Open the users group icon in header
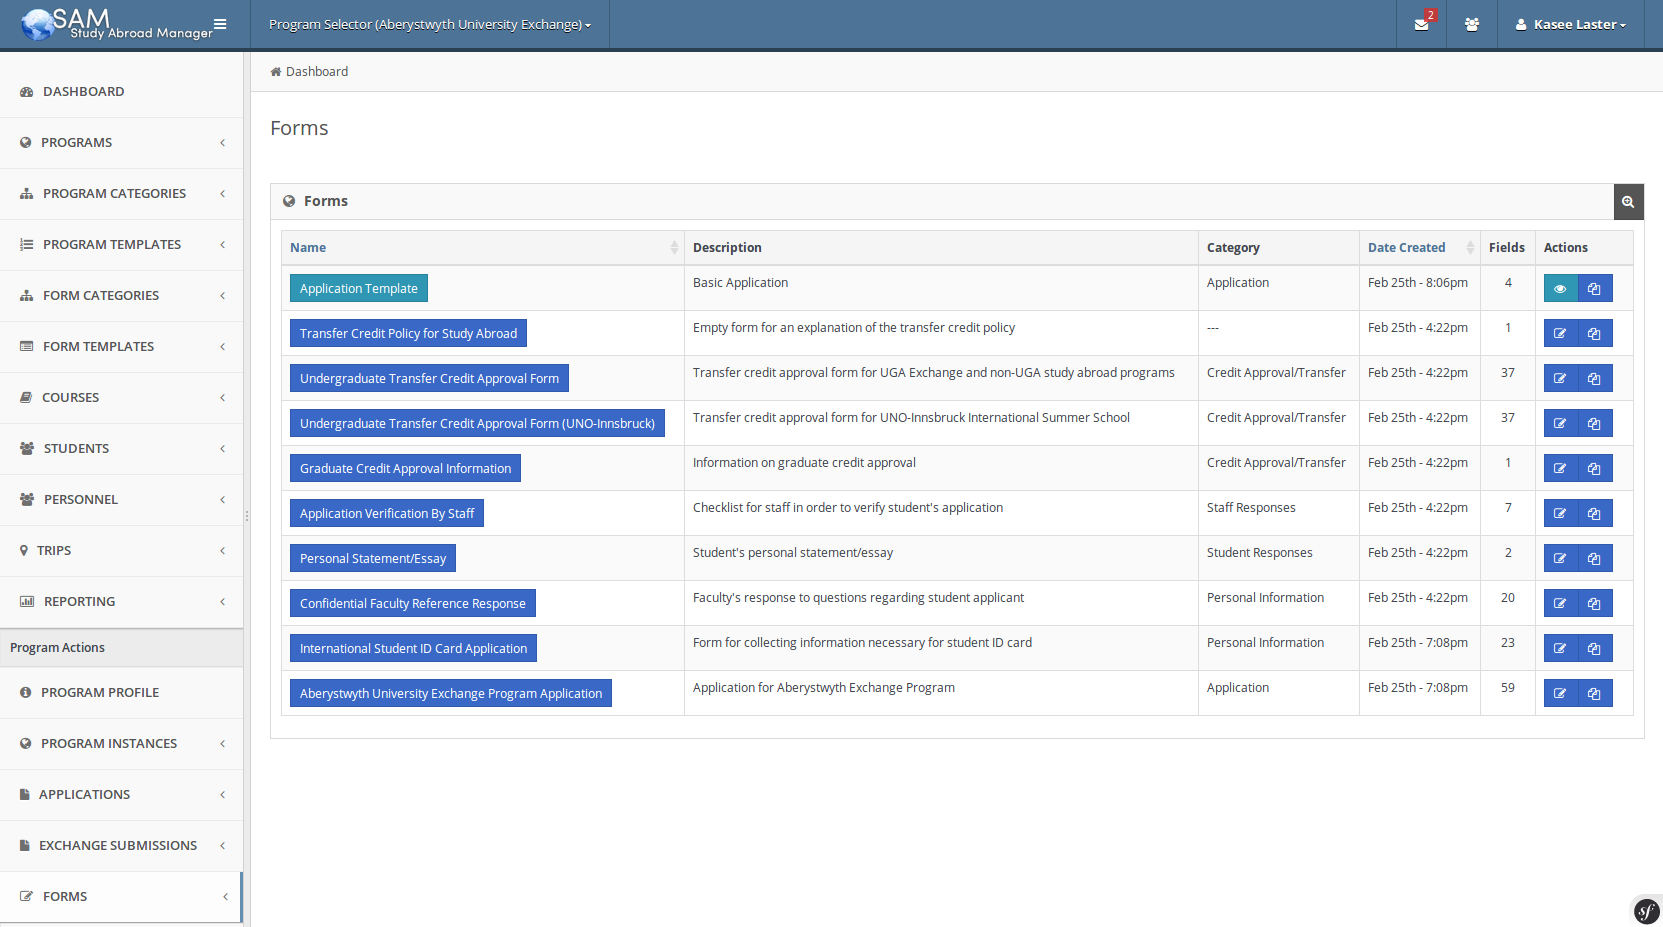Viewport: 1663px width, 927px height. (x=1472, y=24)
